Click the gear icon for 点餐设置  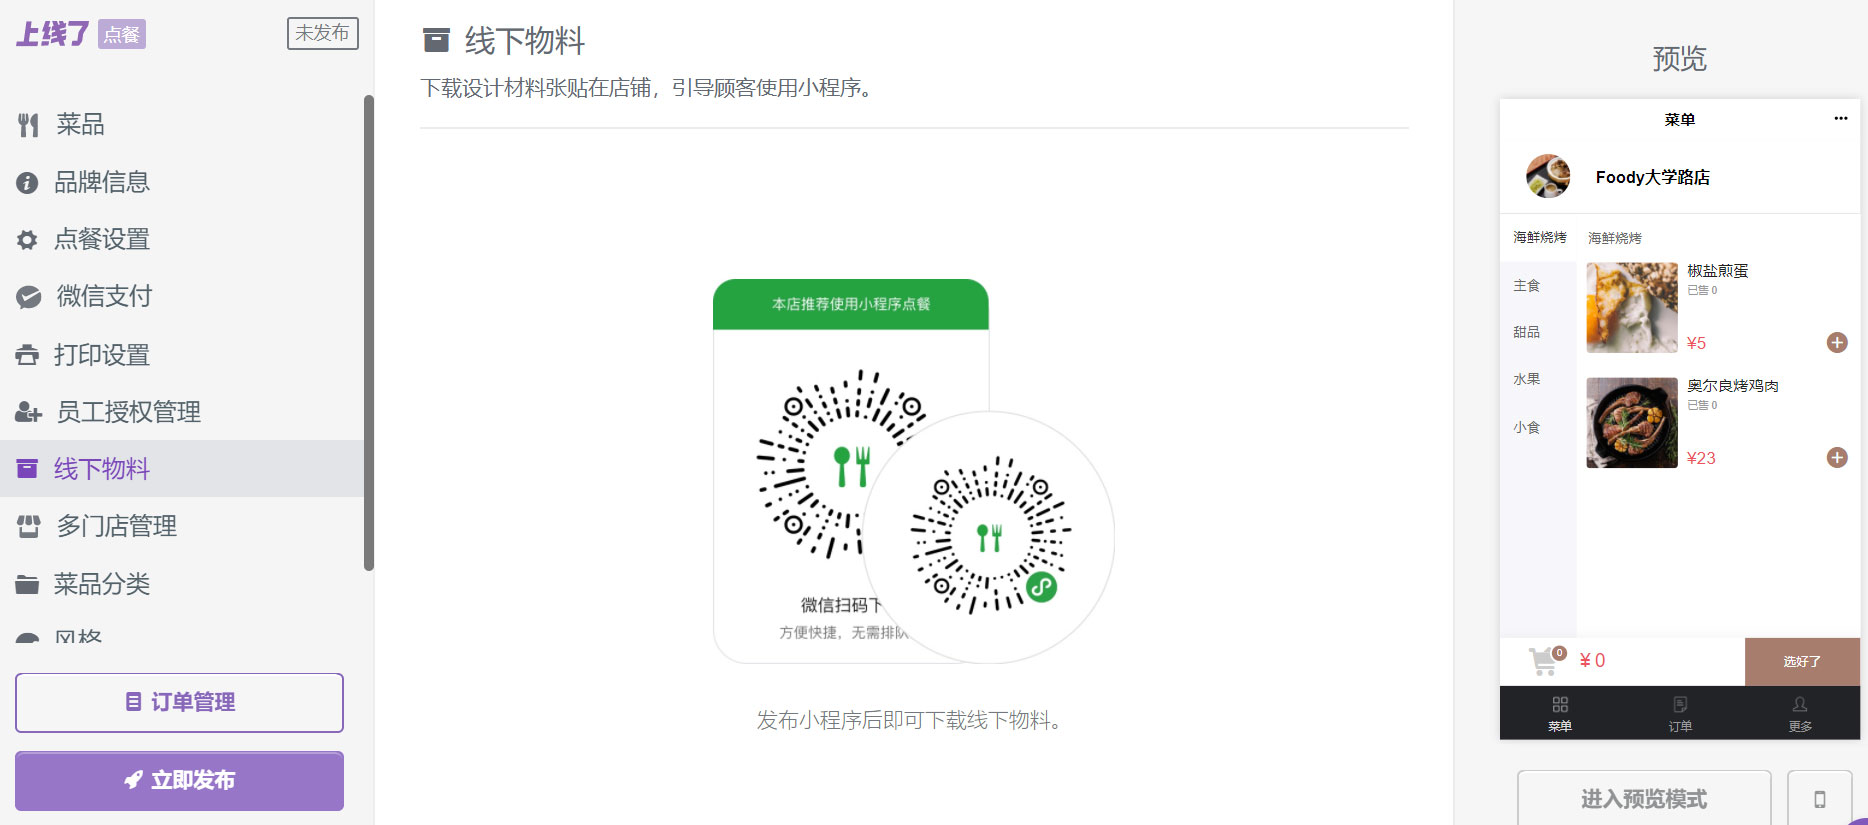[x=27, y=240]
